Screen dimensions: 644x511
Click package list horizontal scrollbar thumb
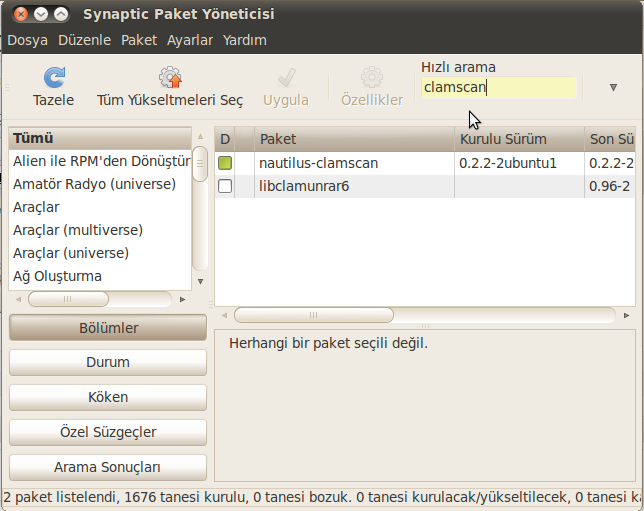tap(314, 315)
